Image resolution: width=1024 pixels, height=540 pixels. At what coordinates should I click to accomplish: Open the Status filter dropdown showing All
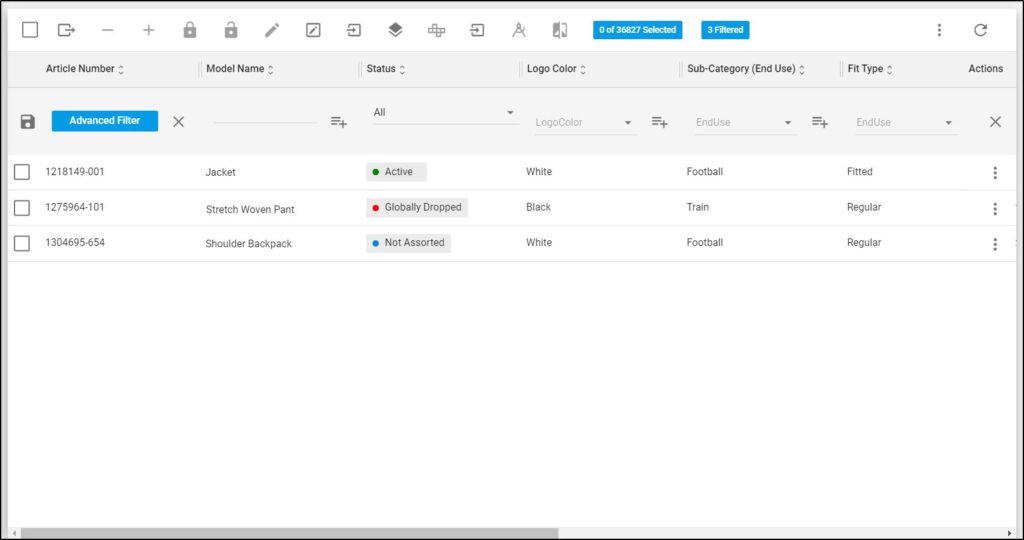[x=445, y=113]
